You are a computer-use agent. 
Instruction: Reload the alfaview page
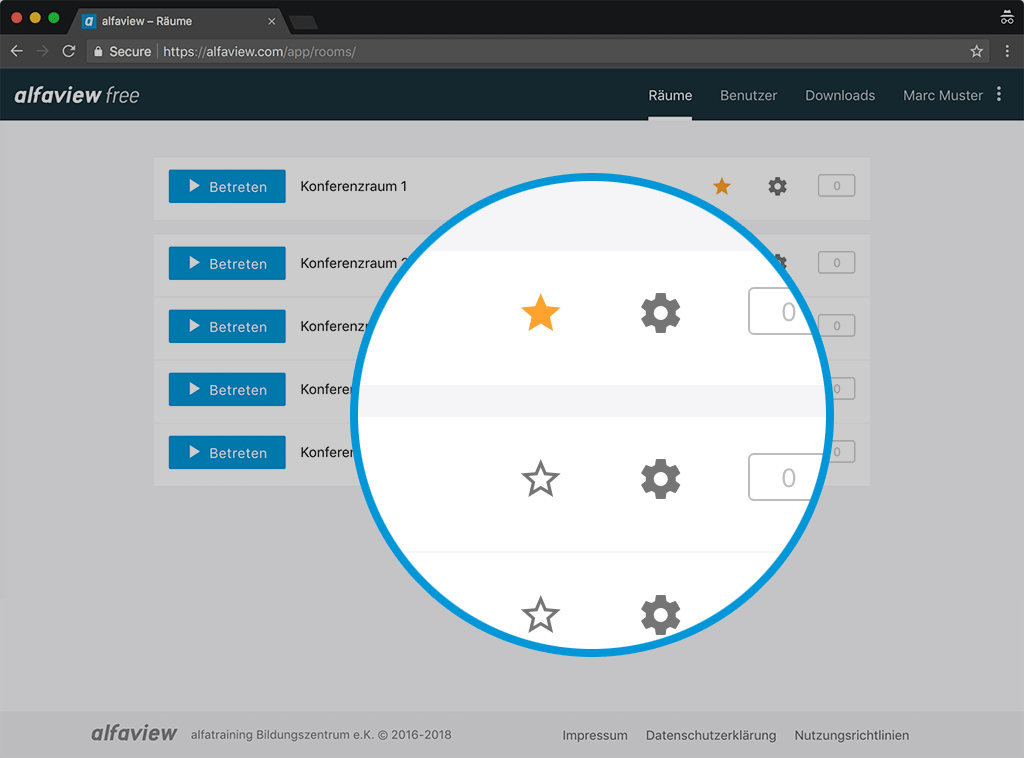pos(69,51)
